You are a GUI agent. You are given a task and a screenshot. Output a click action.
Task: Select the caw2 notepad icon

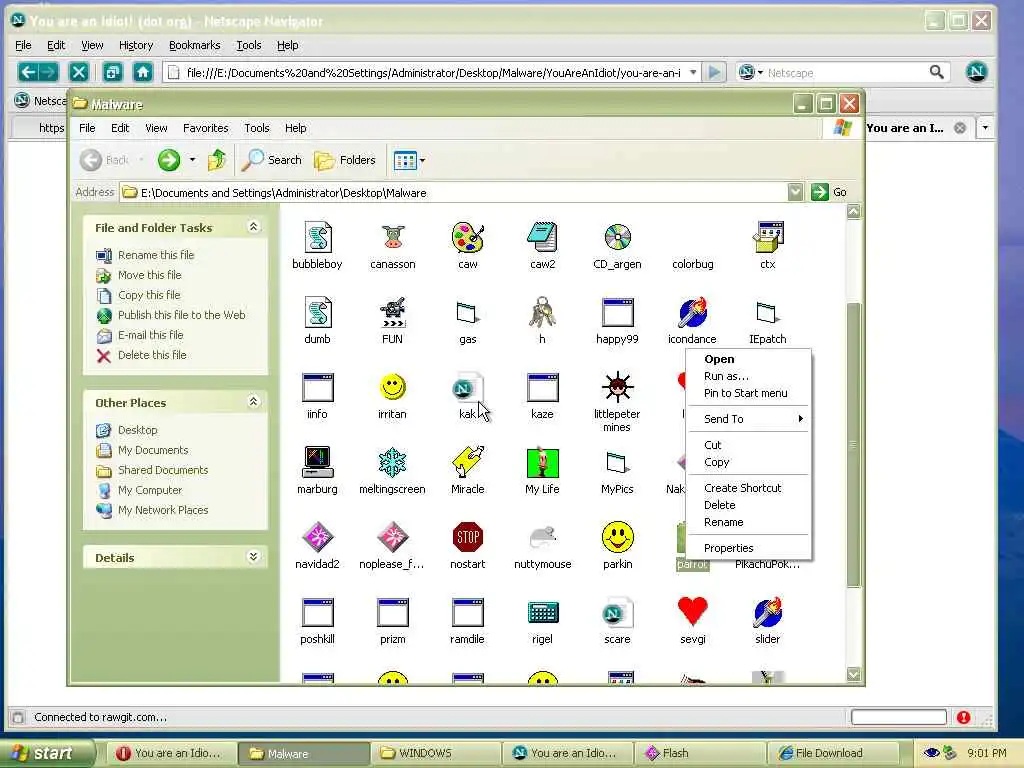[x=542, y=238]
